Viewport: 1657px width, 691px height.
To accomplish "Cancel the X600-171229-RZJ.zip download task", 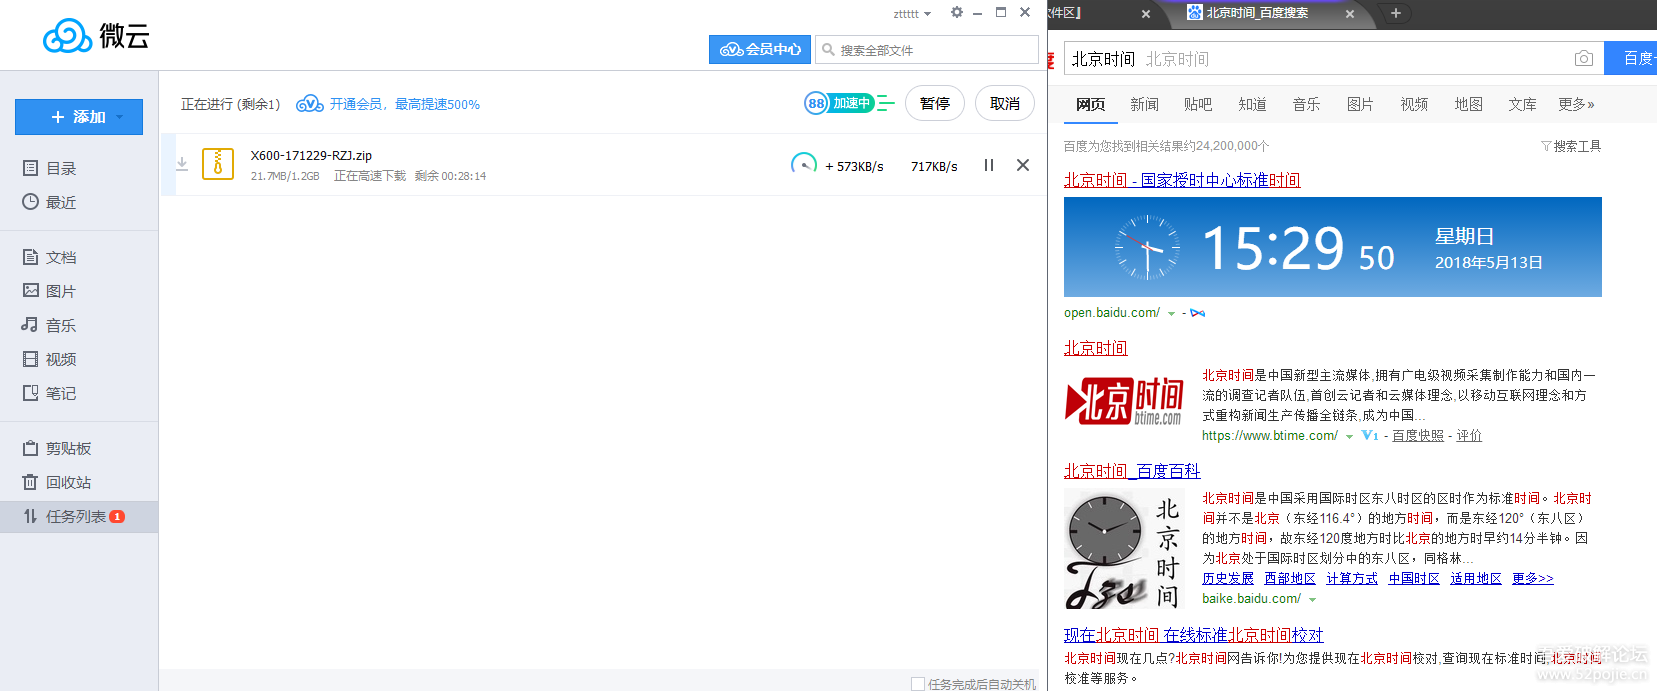I will (1023, 165).
